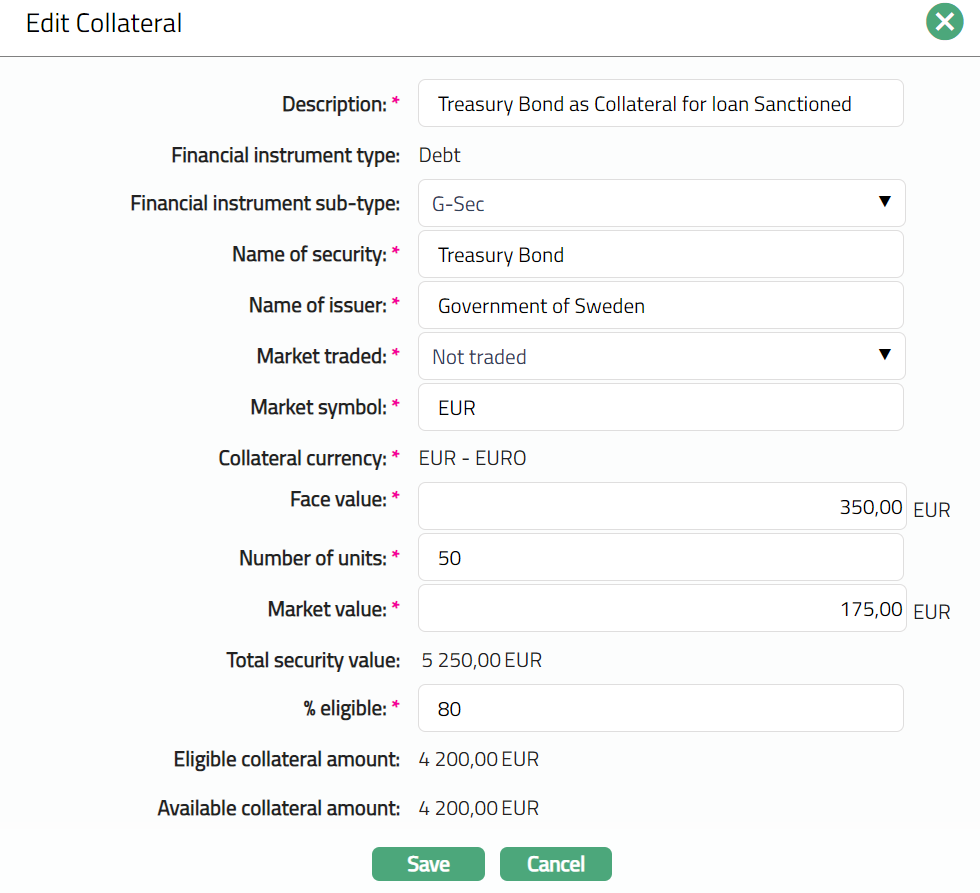Viewport: 980px width, 893px height.
Task: Click into the Face value field
Action: [660, 507]
